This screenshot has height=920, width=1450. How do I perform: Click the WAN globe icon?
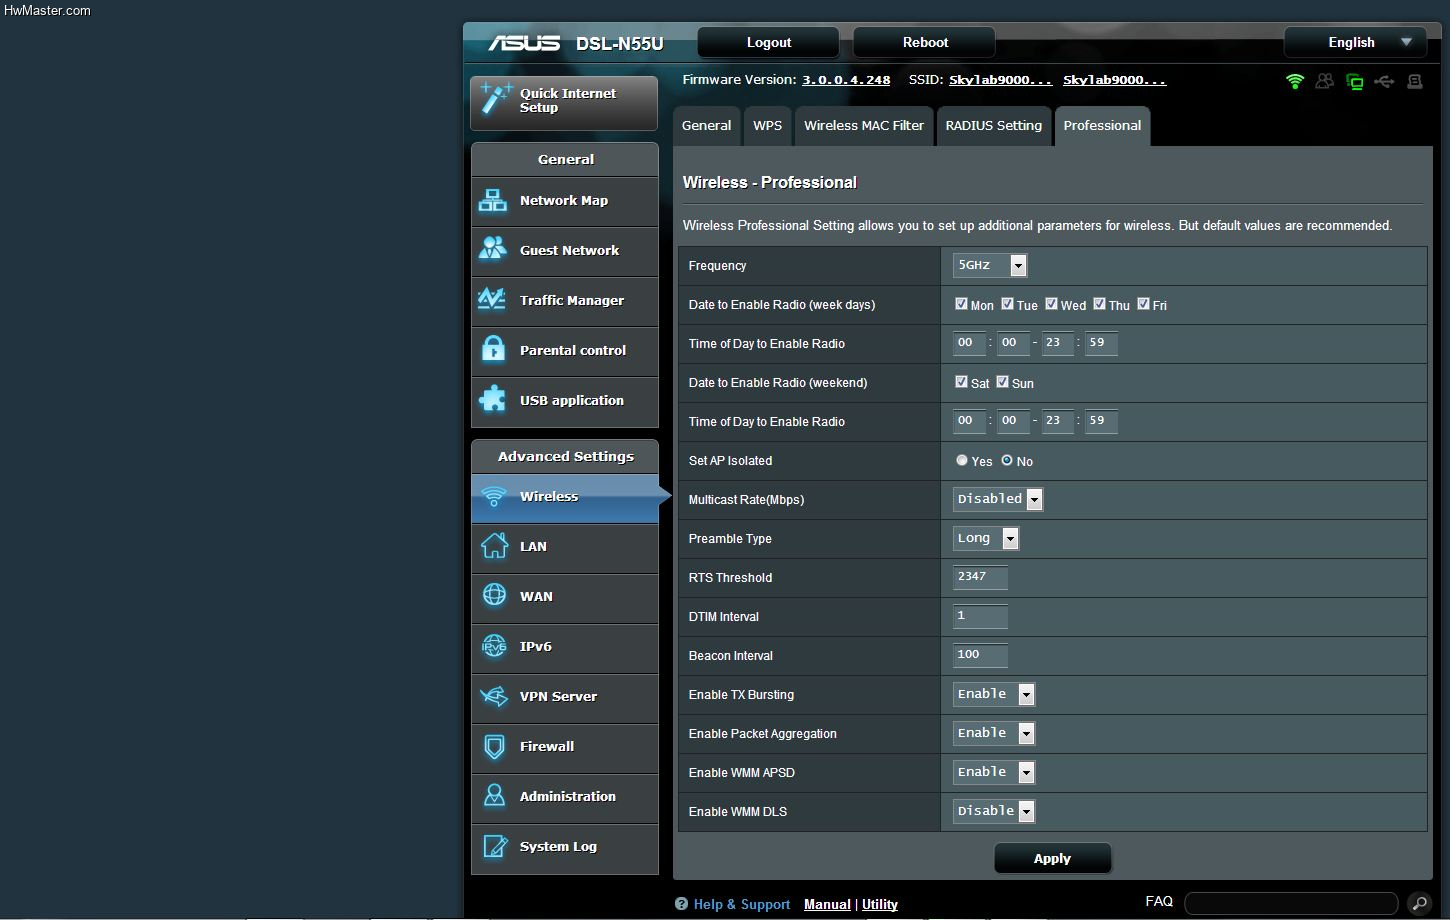click(494, 595)
